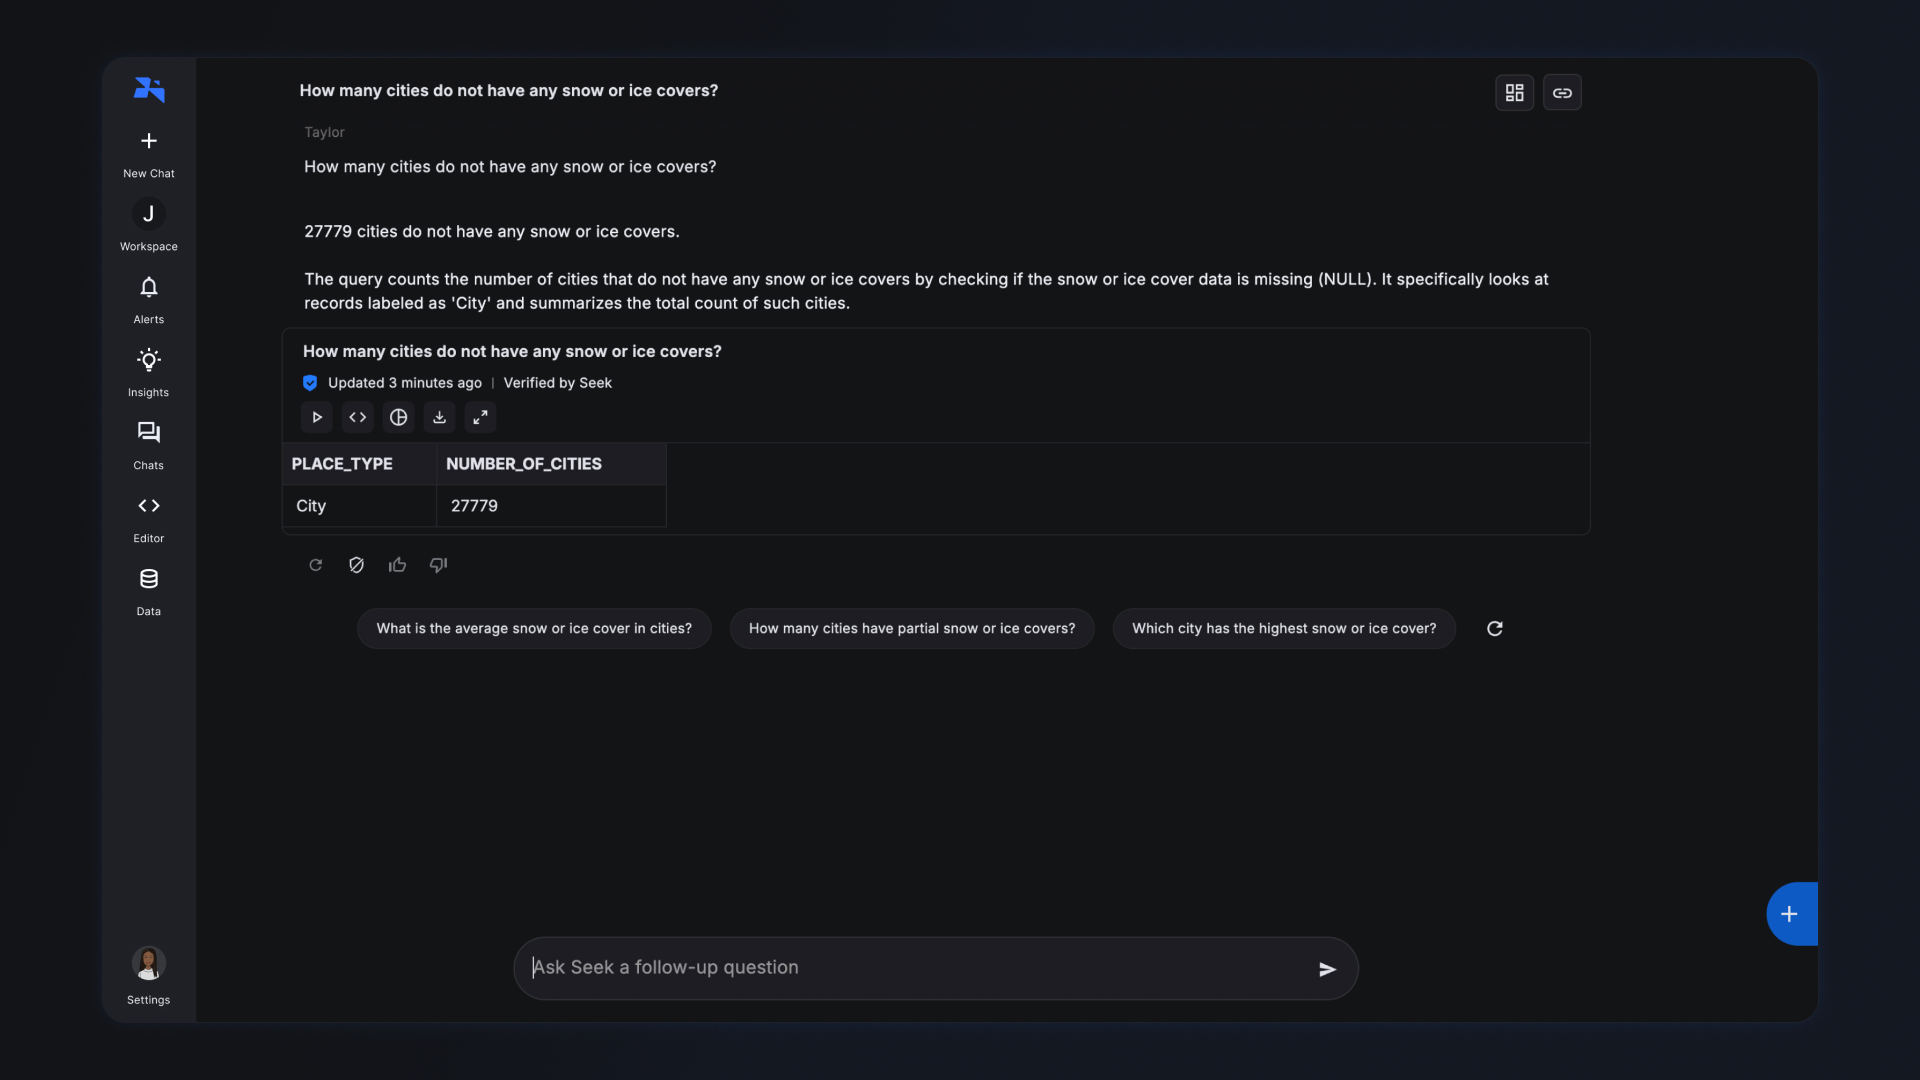Send the follow-up question

coord(1327,969)
